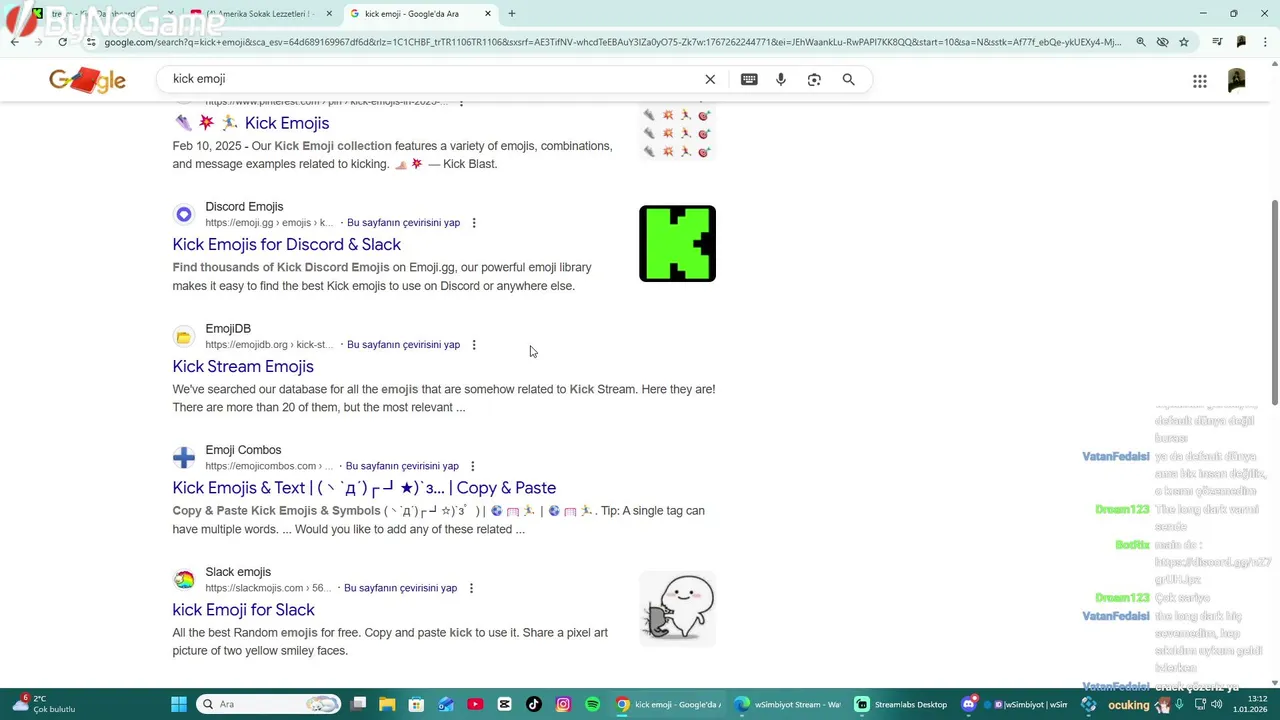
Task: Open File Explorer from taskbar
Action: click(387, 704)
